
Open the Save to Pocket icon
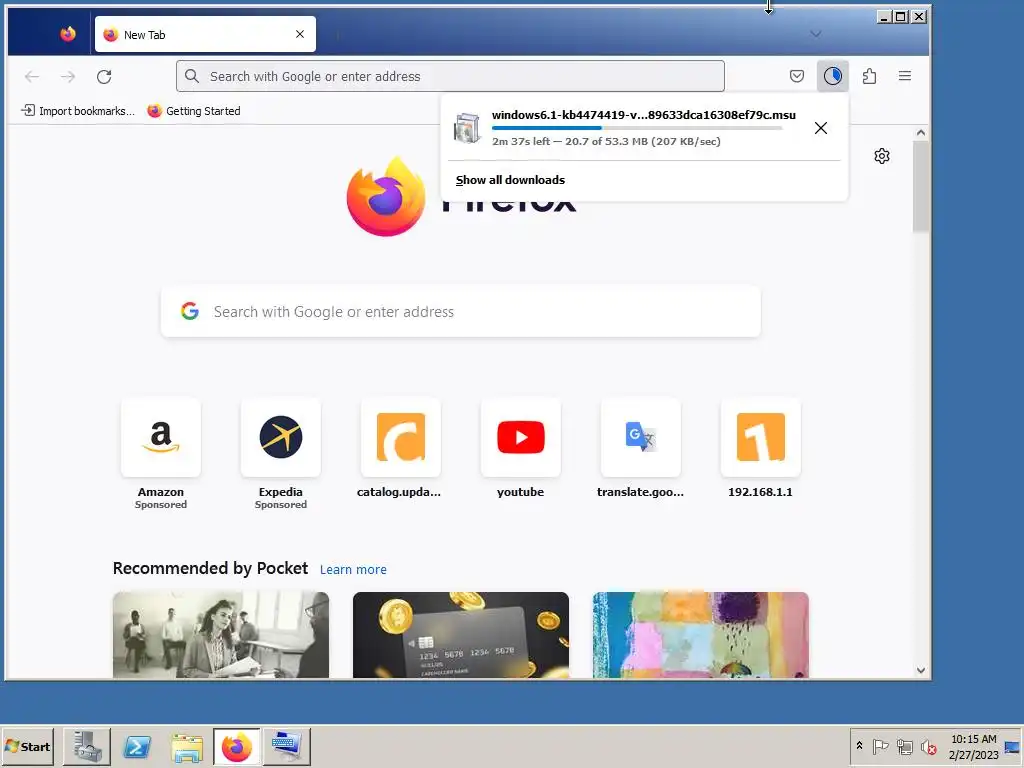click(797, 76)
